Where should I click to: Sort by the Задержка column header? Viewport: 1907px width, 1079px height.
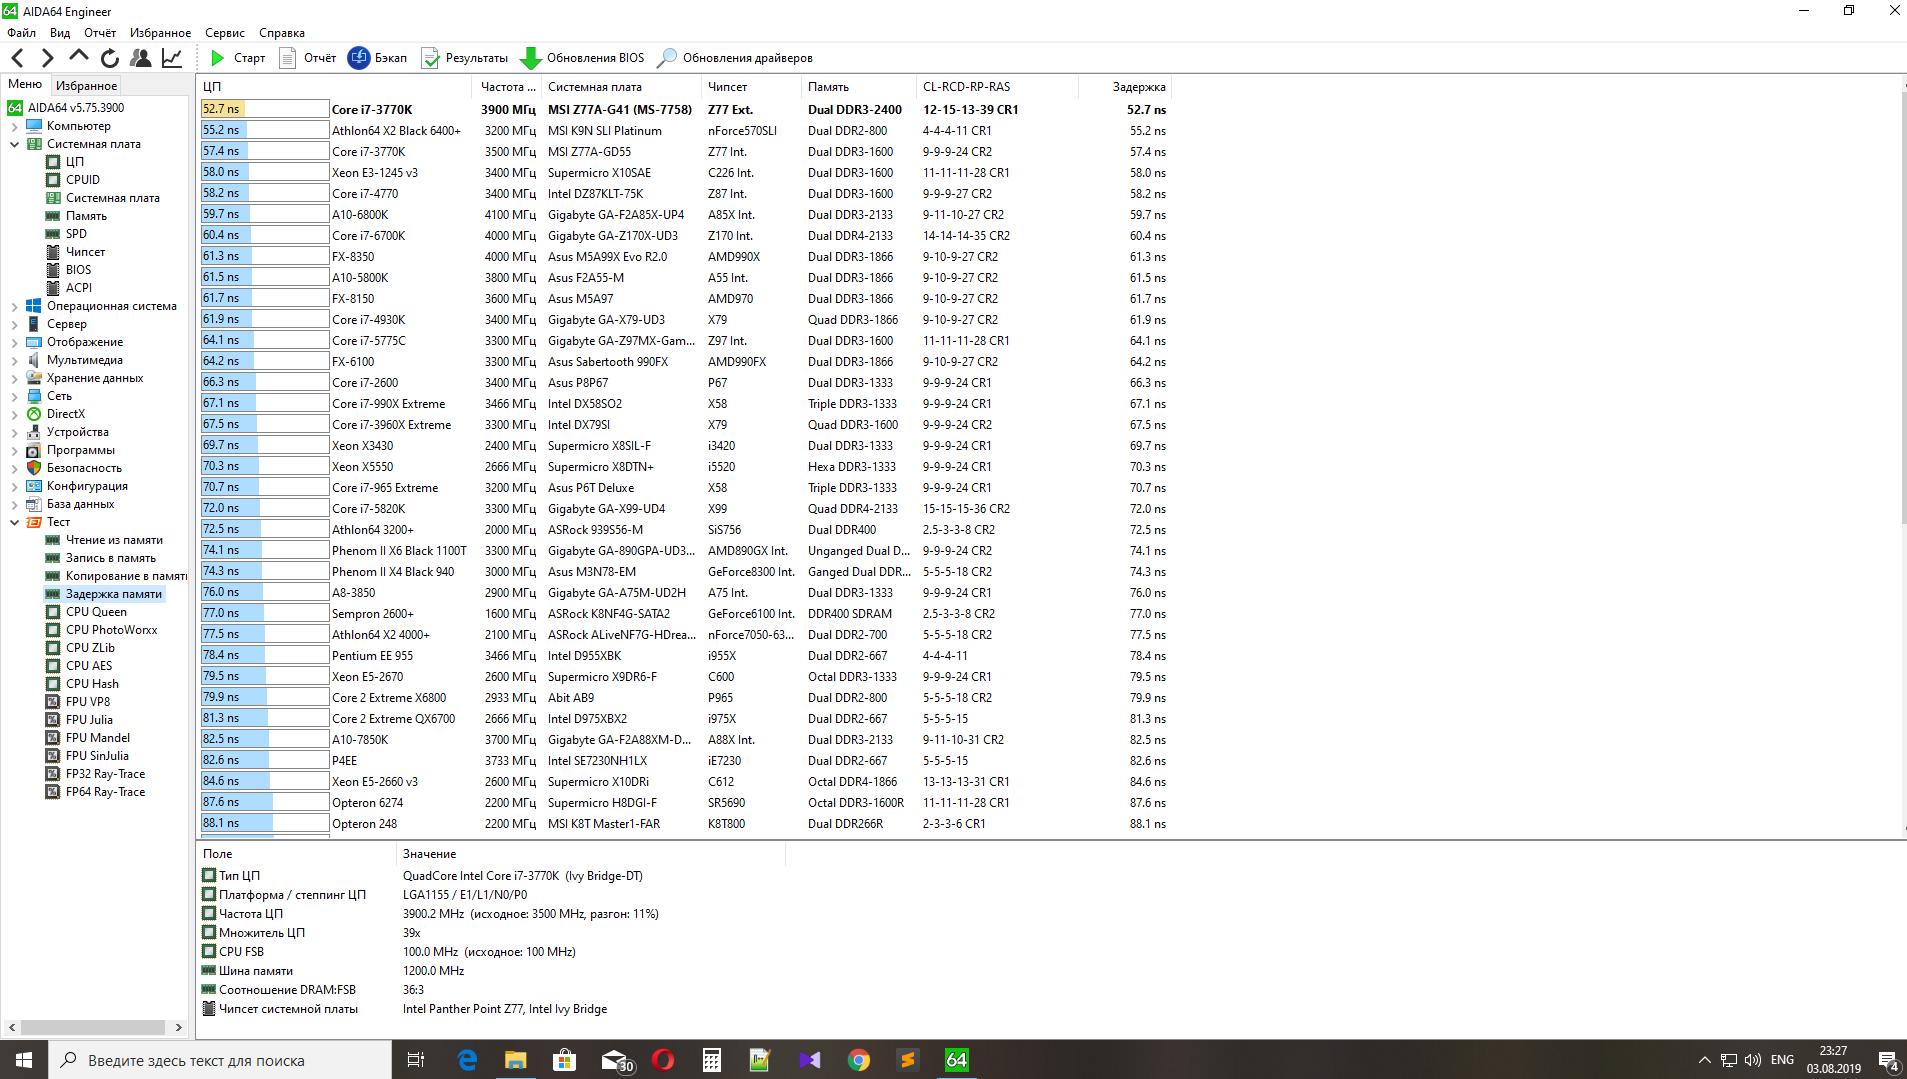point(1123,87)
